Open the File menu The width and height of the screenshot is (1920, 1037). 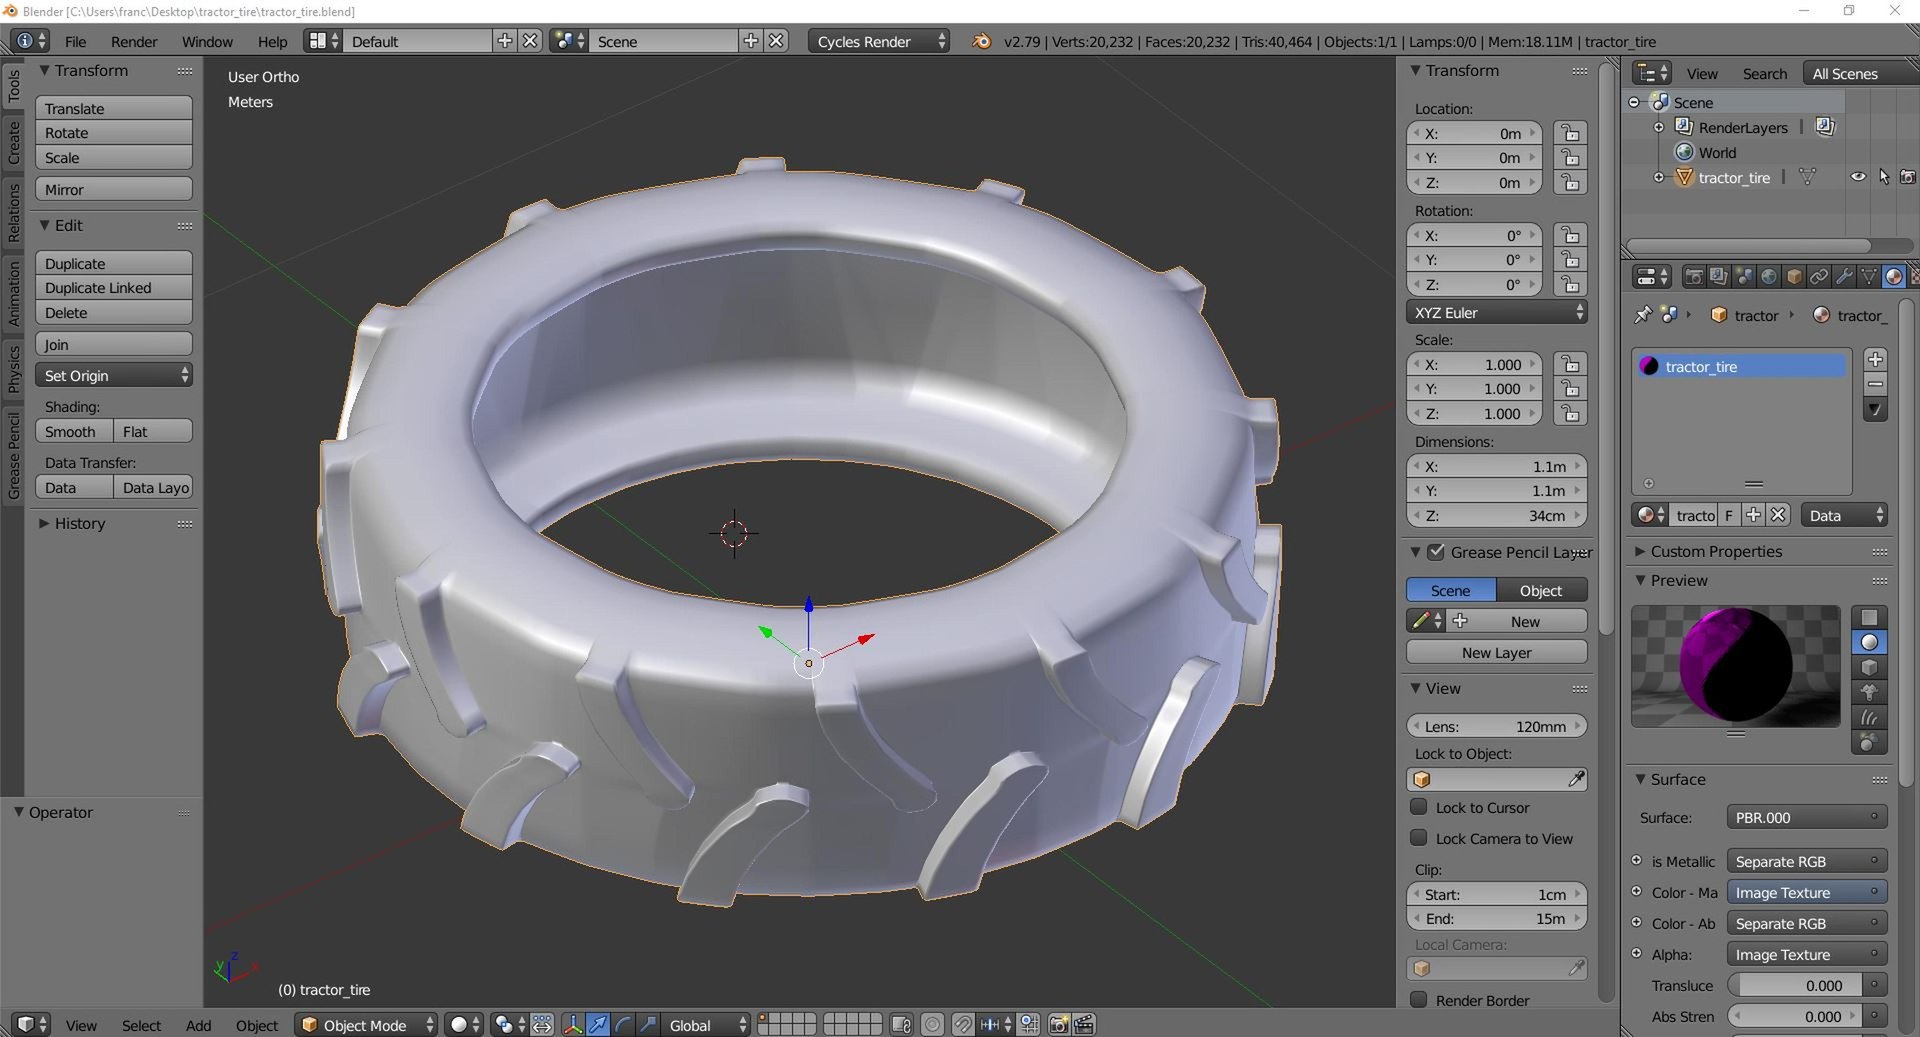75,41
